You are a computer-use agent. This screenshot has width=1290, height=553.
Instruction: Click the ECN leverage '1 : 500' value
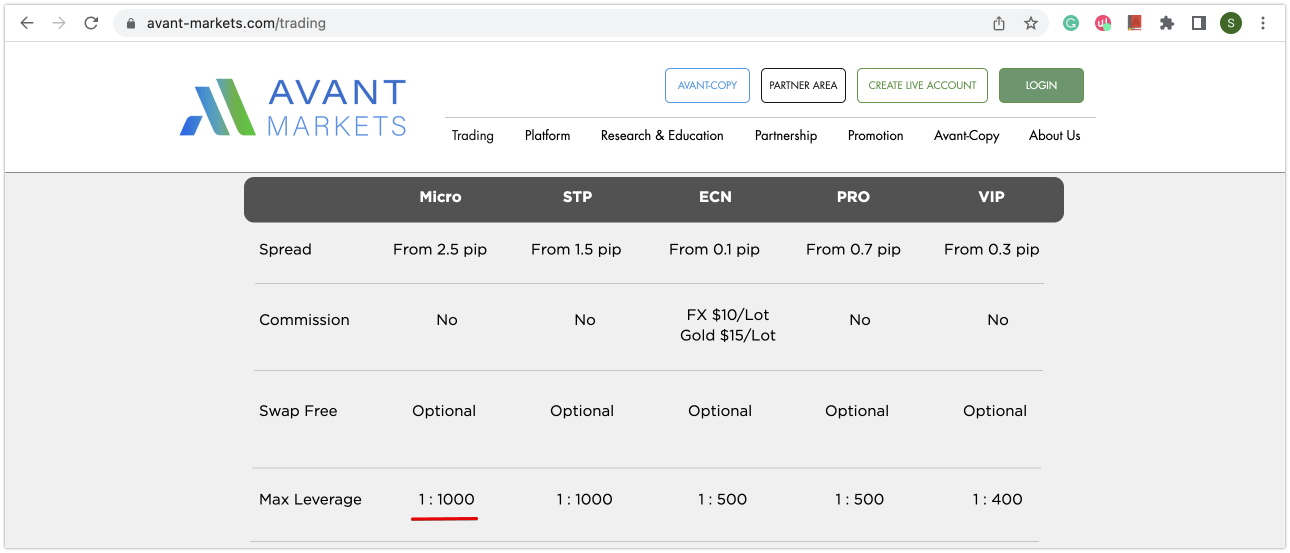[722, 499]
